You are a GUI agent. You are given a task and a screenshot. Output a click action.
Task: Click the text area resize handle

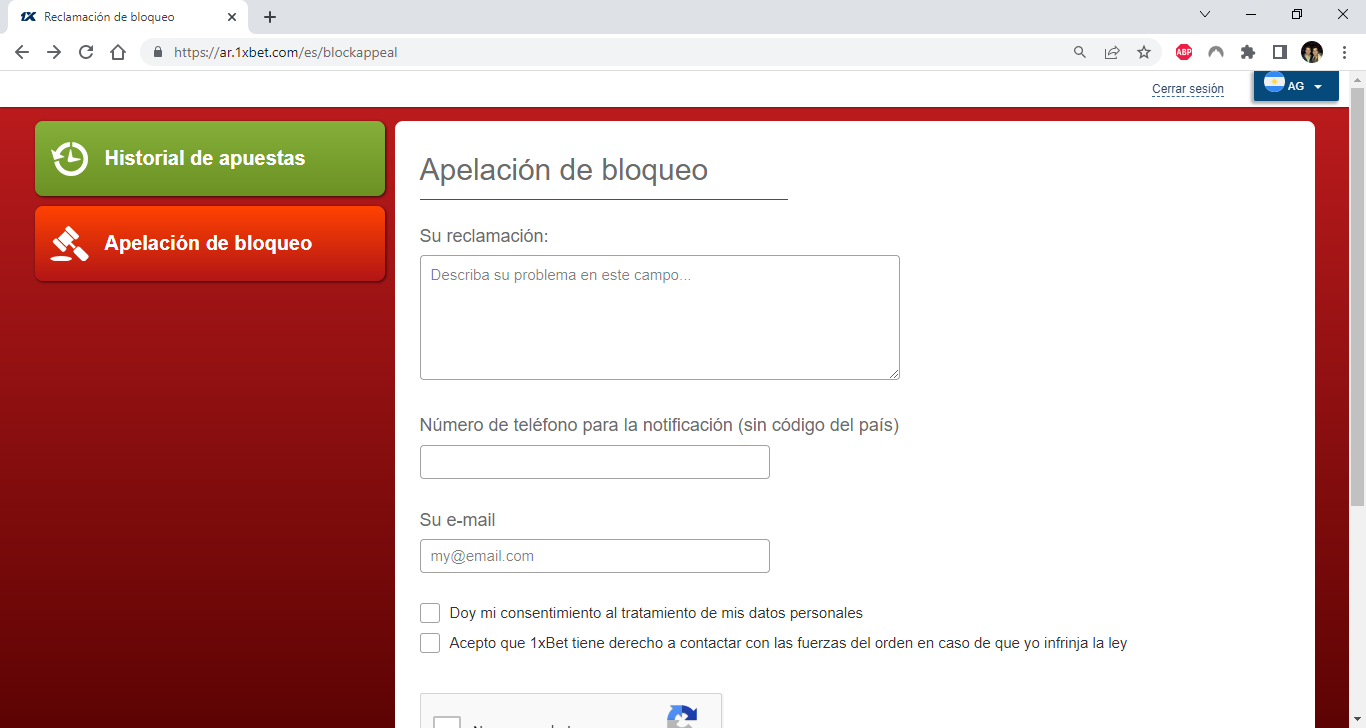pos(893,373)
